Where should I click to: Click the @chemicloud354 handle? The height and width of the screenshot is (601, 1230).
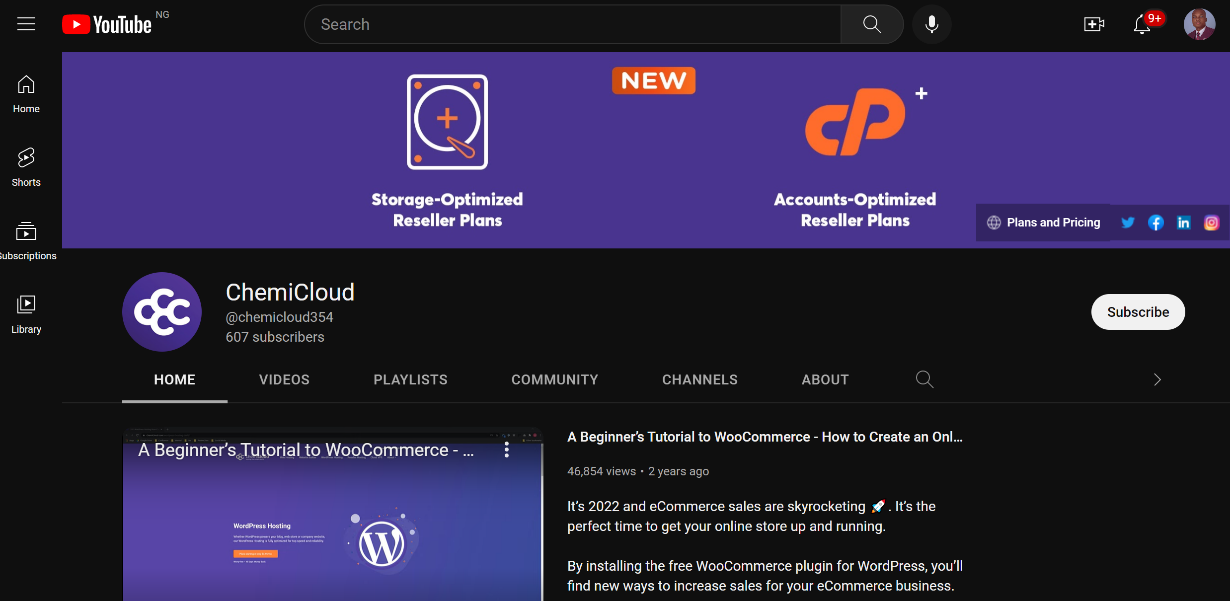tap(279, 317)
